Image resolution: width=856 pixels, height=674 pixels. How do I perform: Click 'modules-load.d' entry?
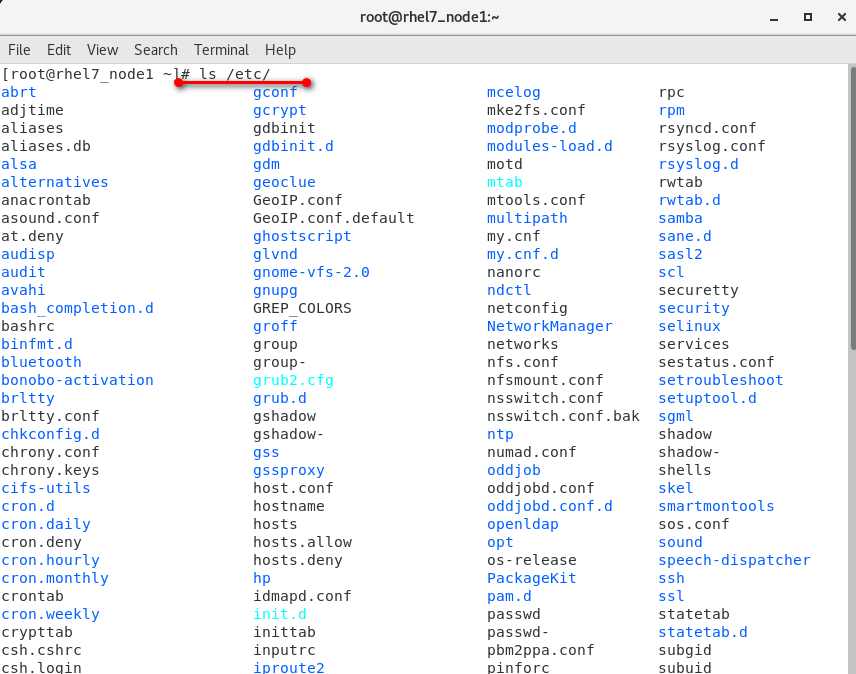click(550, 146)
